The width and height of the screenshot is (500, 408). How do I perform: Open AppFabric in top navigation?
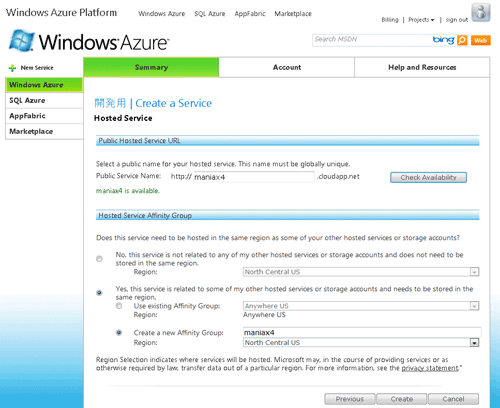click(x=250, y=14)
